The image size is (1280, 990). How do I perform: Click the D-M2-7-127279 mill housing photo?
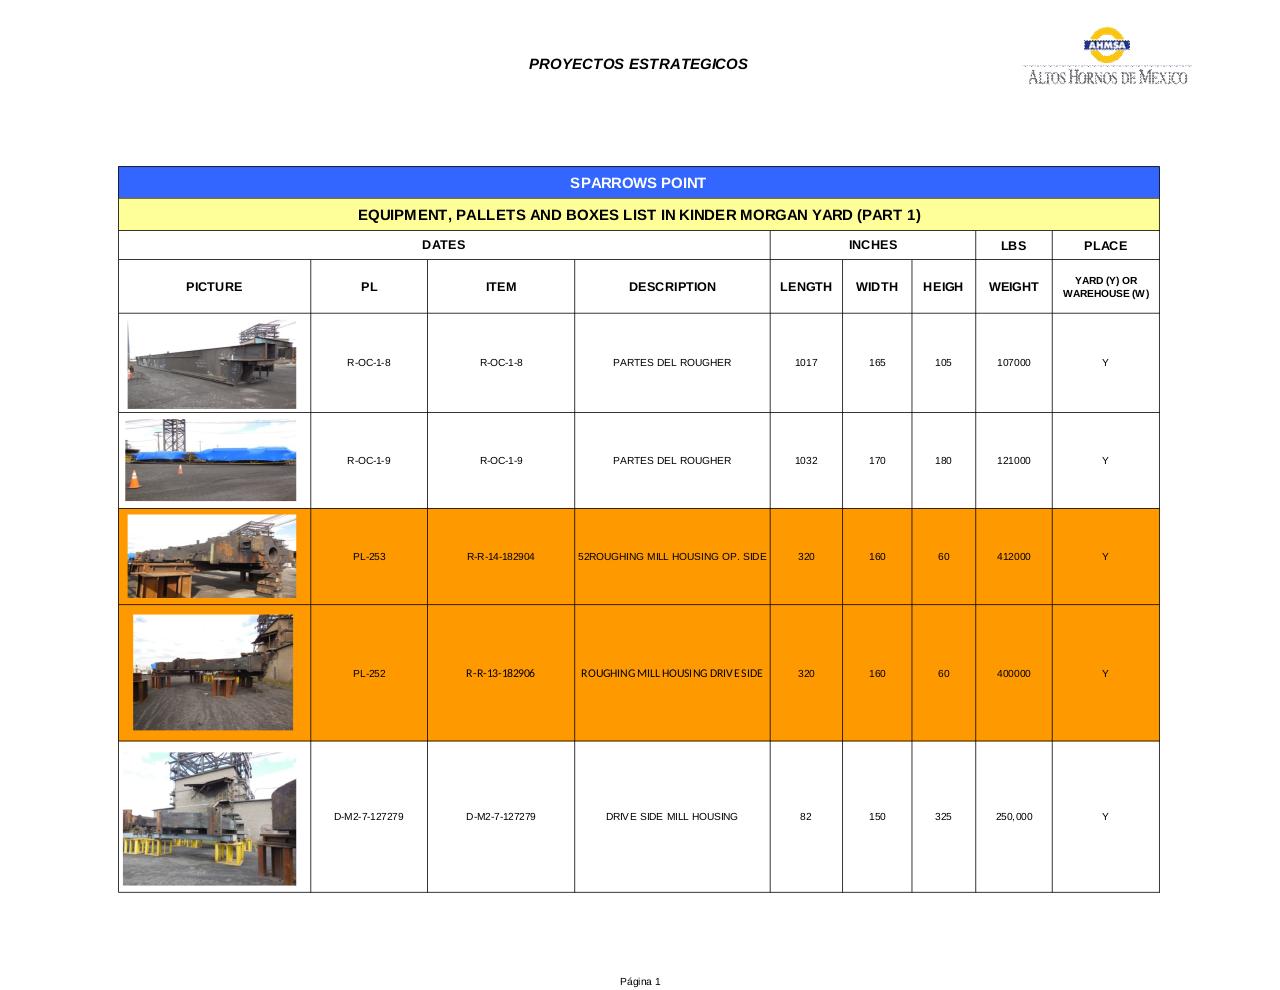coord(211,817)
